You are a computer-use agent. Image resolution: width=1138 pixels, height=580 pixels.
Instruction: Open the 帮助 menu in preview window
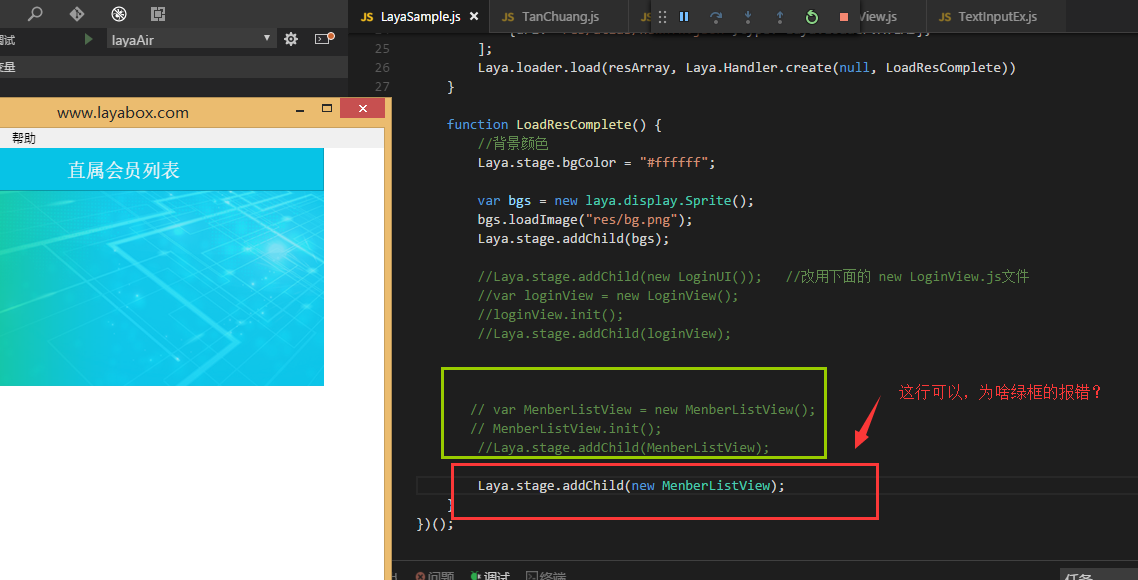pos(24,138)
